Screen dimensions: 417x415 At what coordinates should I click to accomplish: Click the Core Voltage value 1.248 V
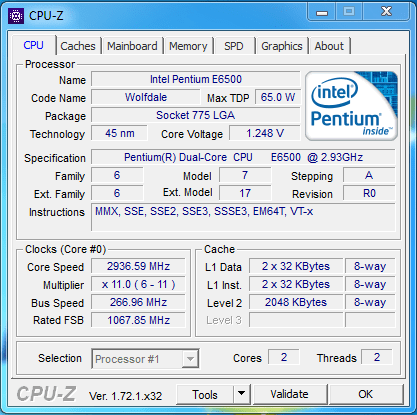click(x=265, y=133)
